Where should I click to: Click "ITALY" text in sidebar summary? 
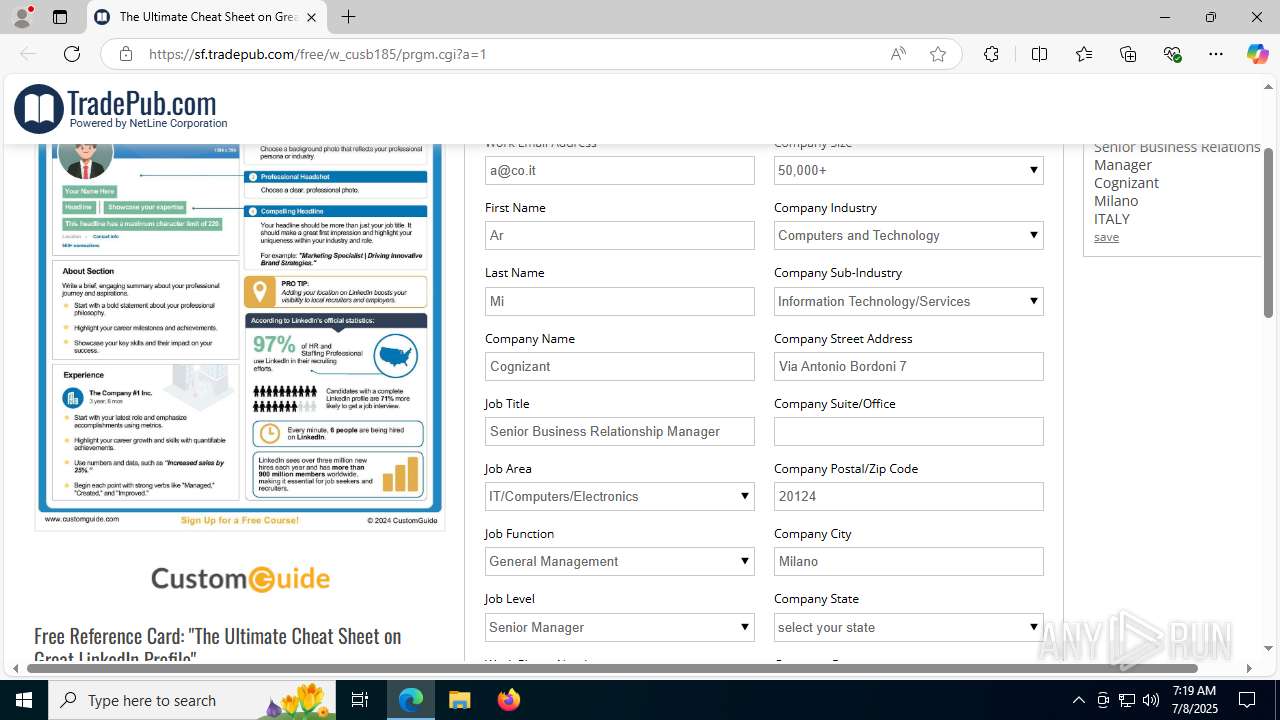(1112, 219)
